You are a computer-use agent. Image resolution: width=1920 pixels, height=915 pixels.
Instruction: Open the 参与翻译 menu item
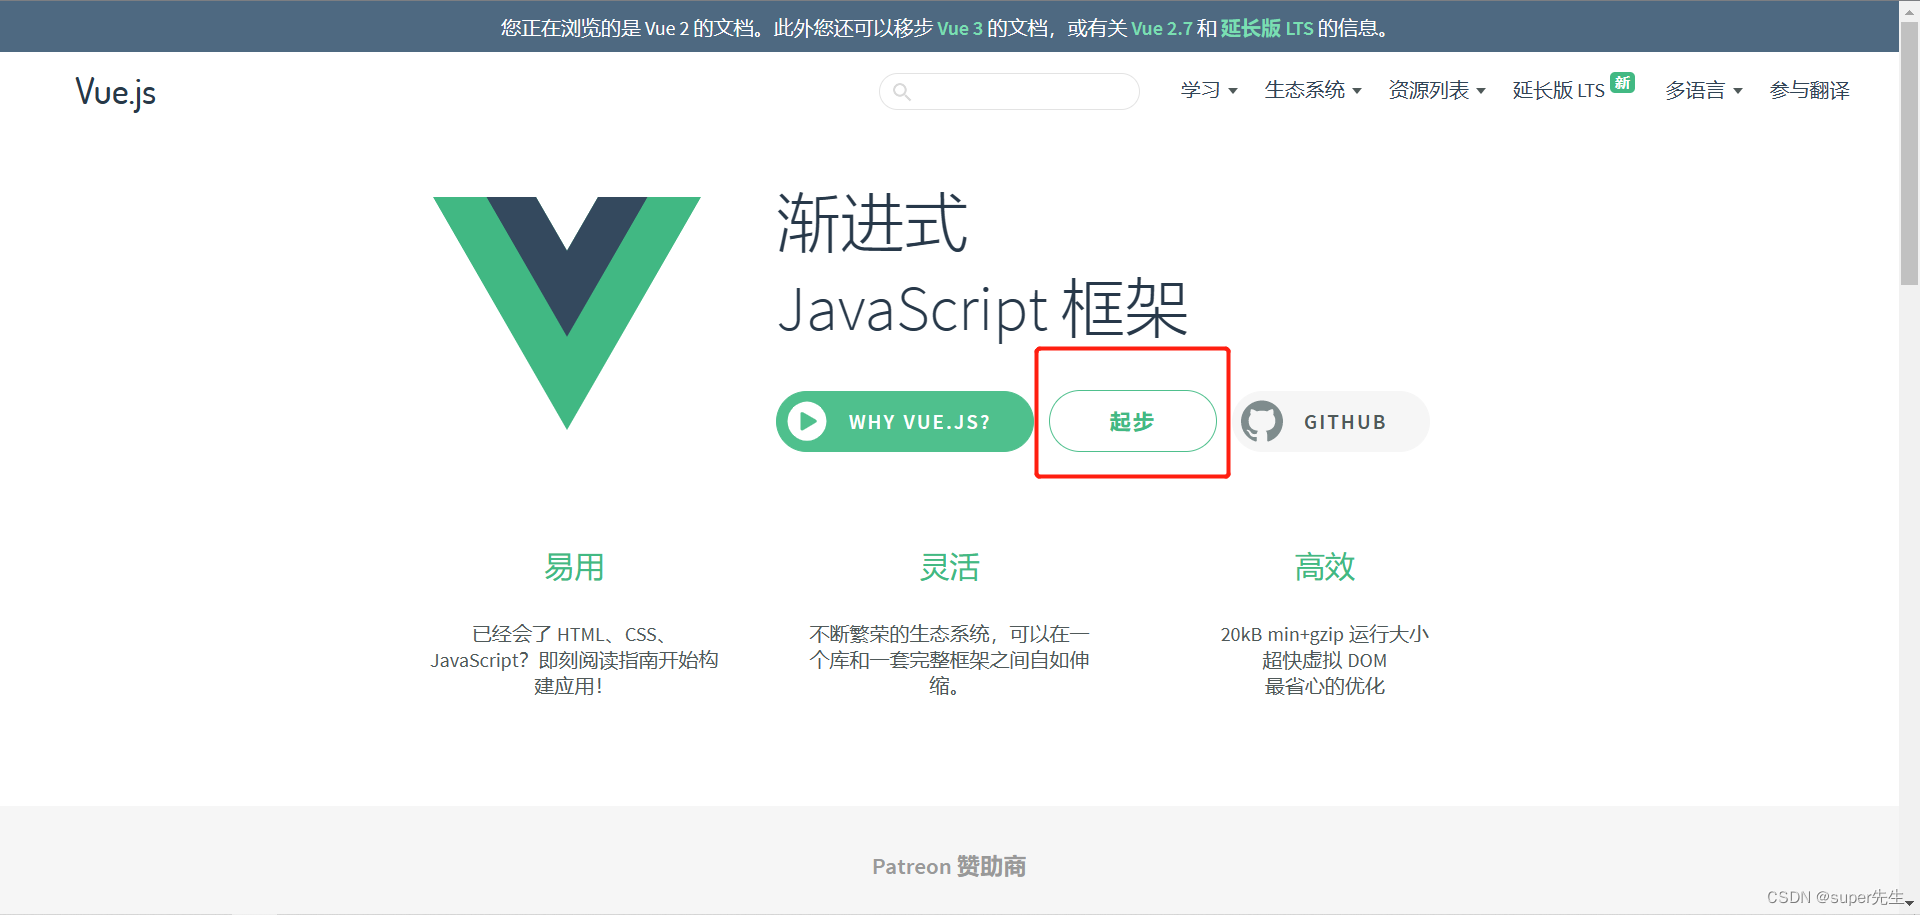(1809, 90)
